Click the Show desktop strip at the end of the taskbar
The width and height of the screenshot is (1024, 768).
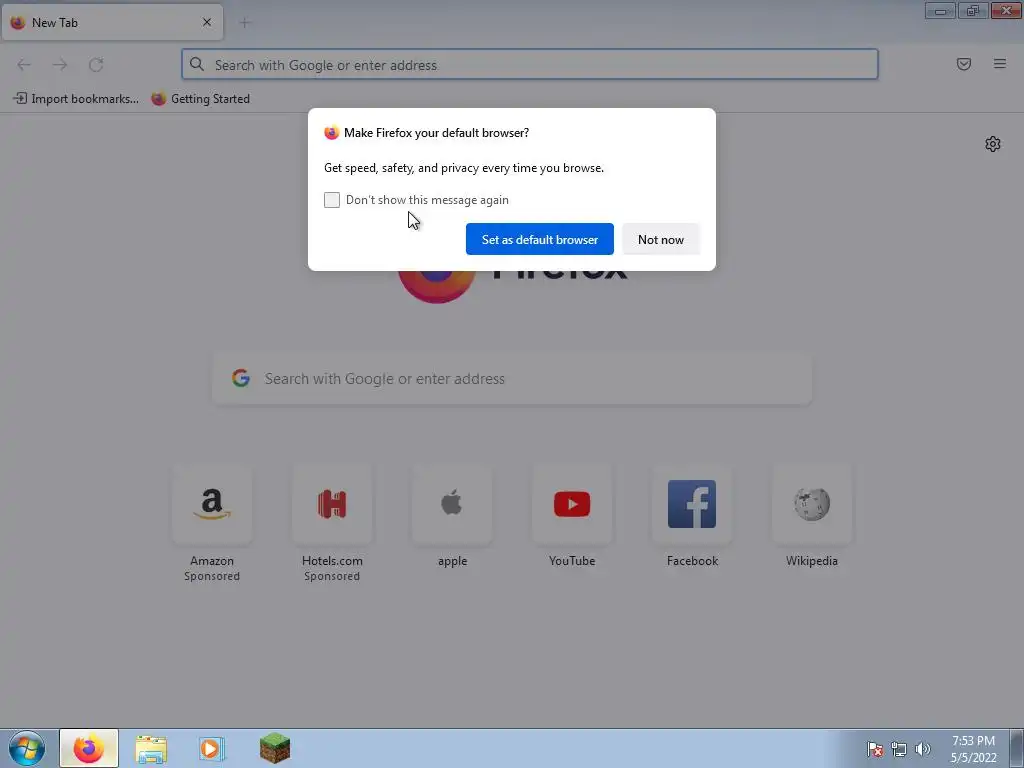click(x=1016, y=748)
